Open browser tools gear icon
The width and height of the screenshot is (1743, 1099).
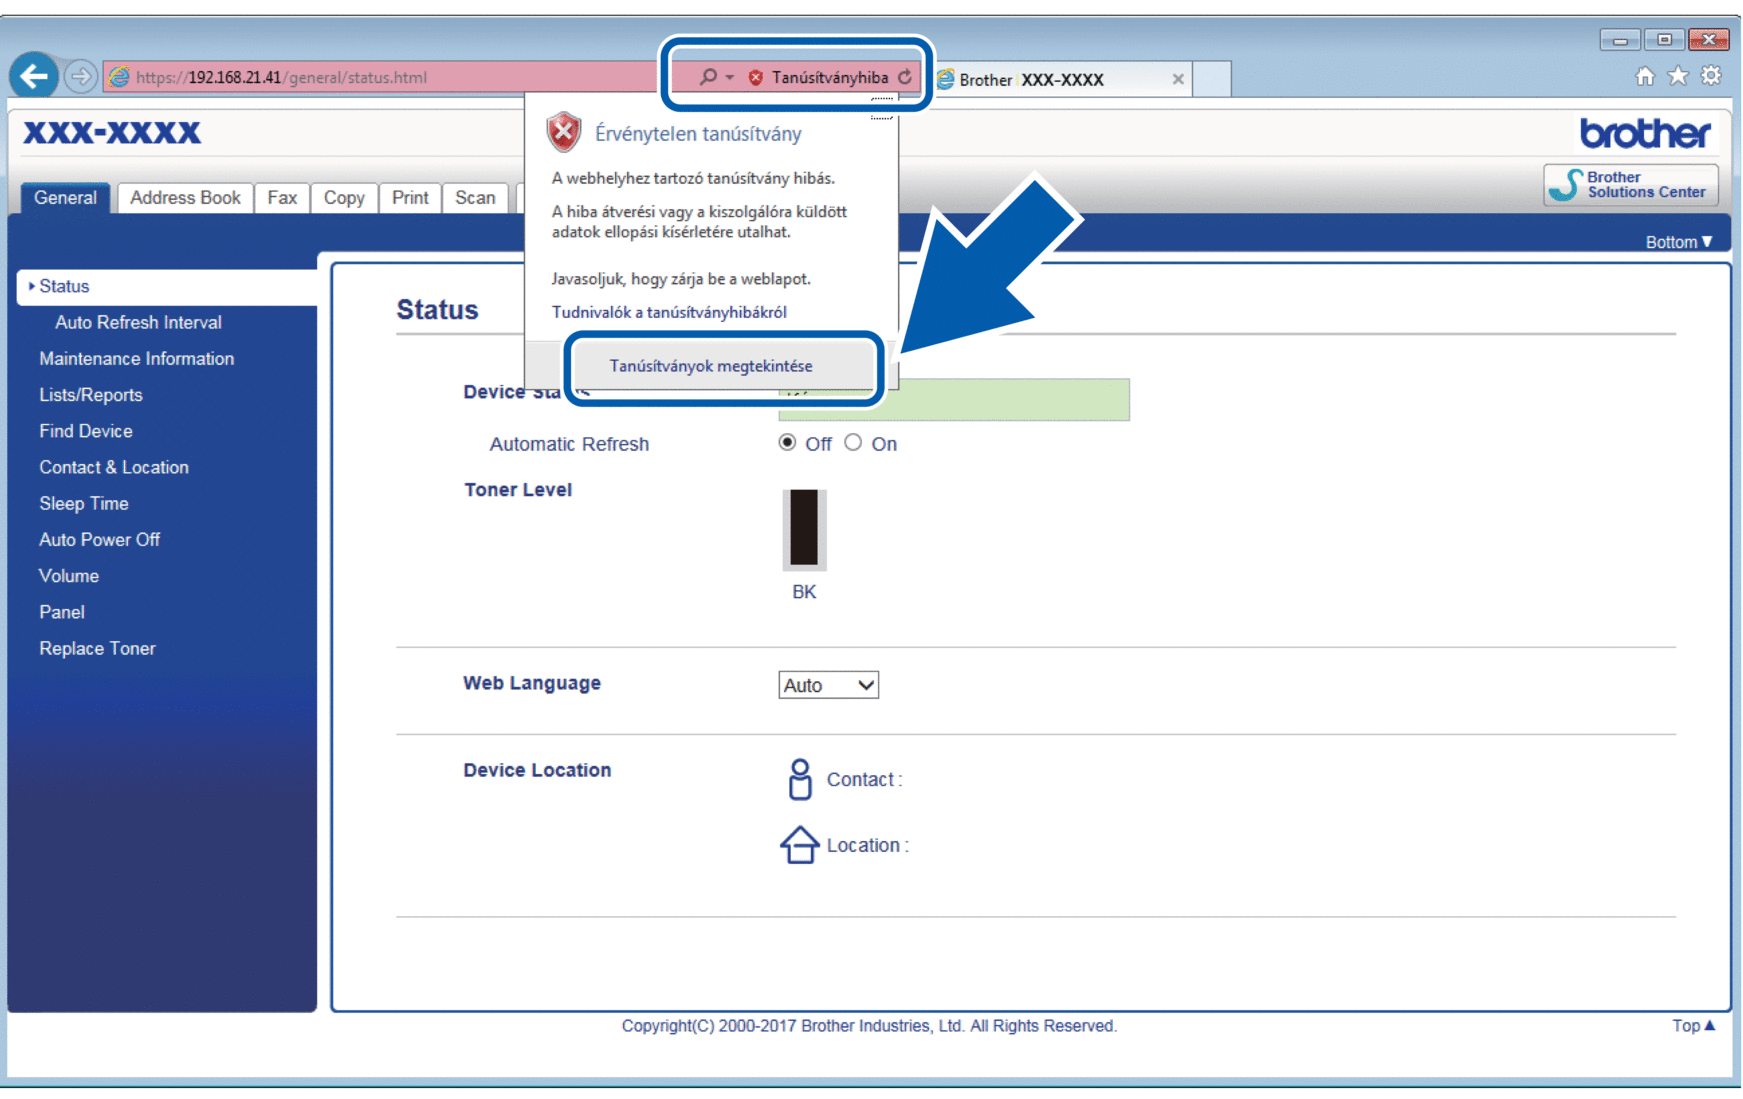point(1711,76)
